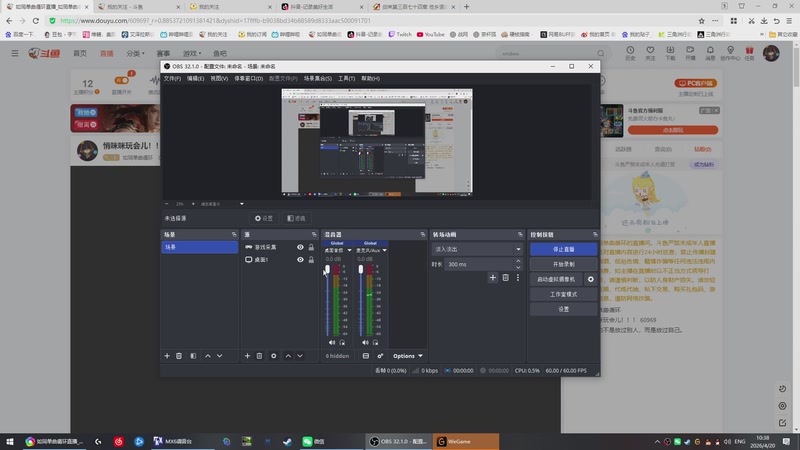800x450 pixels.
Task: Decrease the transition duration with the down stepper
Action: [x=518, y=267]
